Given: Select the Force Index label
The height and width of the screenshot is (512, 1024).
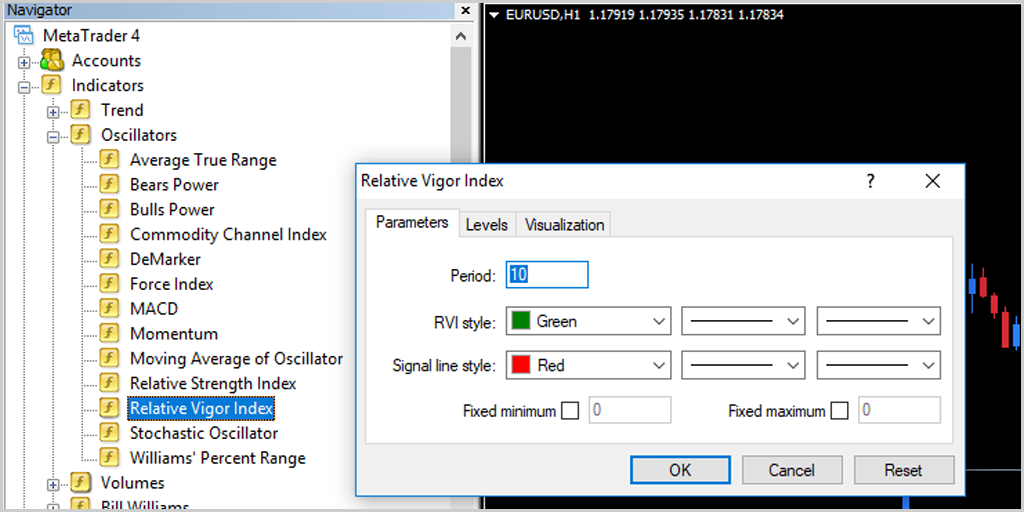Looking at the screenshot, I should 172,284.
